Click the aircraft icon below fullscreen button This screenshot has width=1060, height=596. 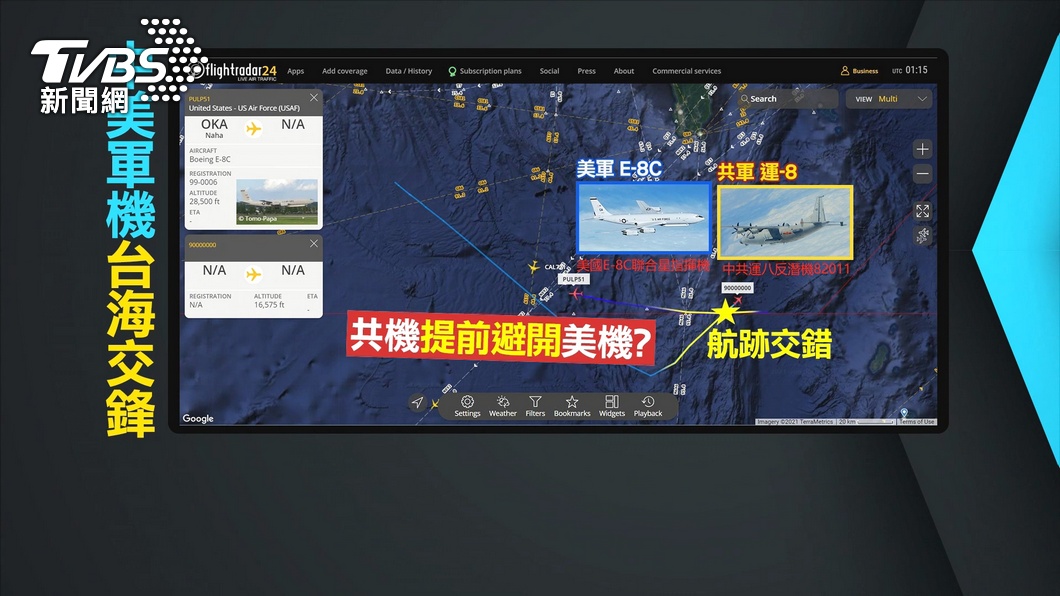pos(923,235)
